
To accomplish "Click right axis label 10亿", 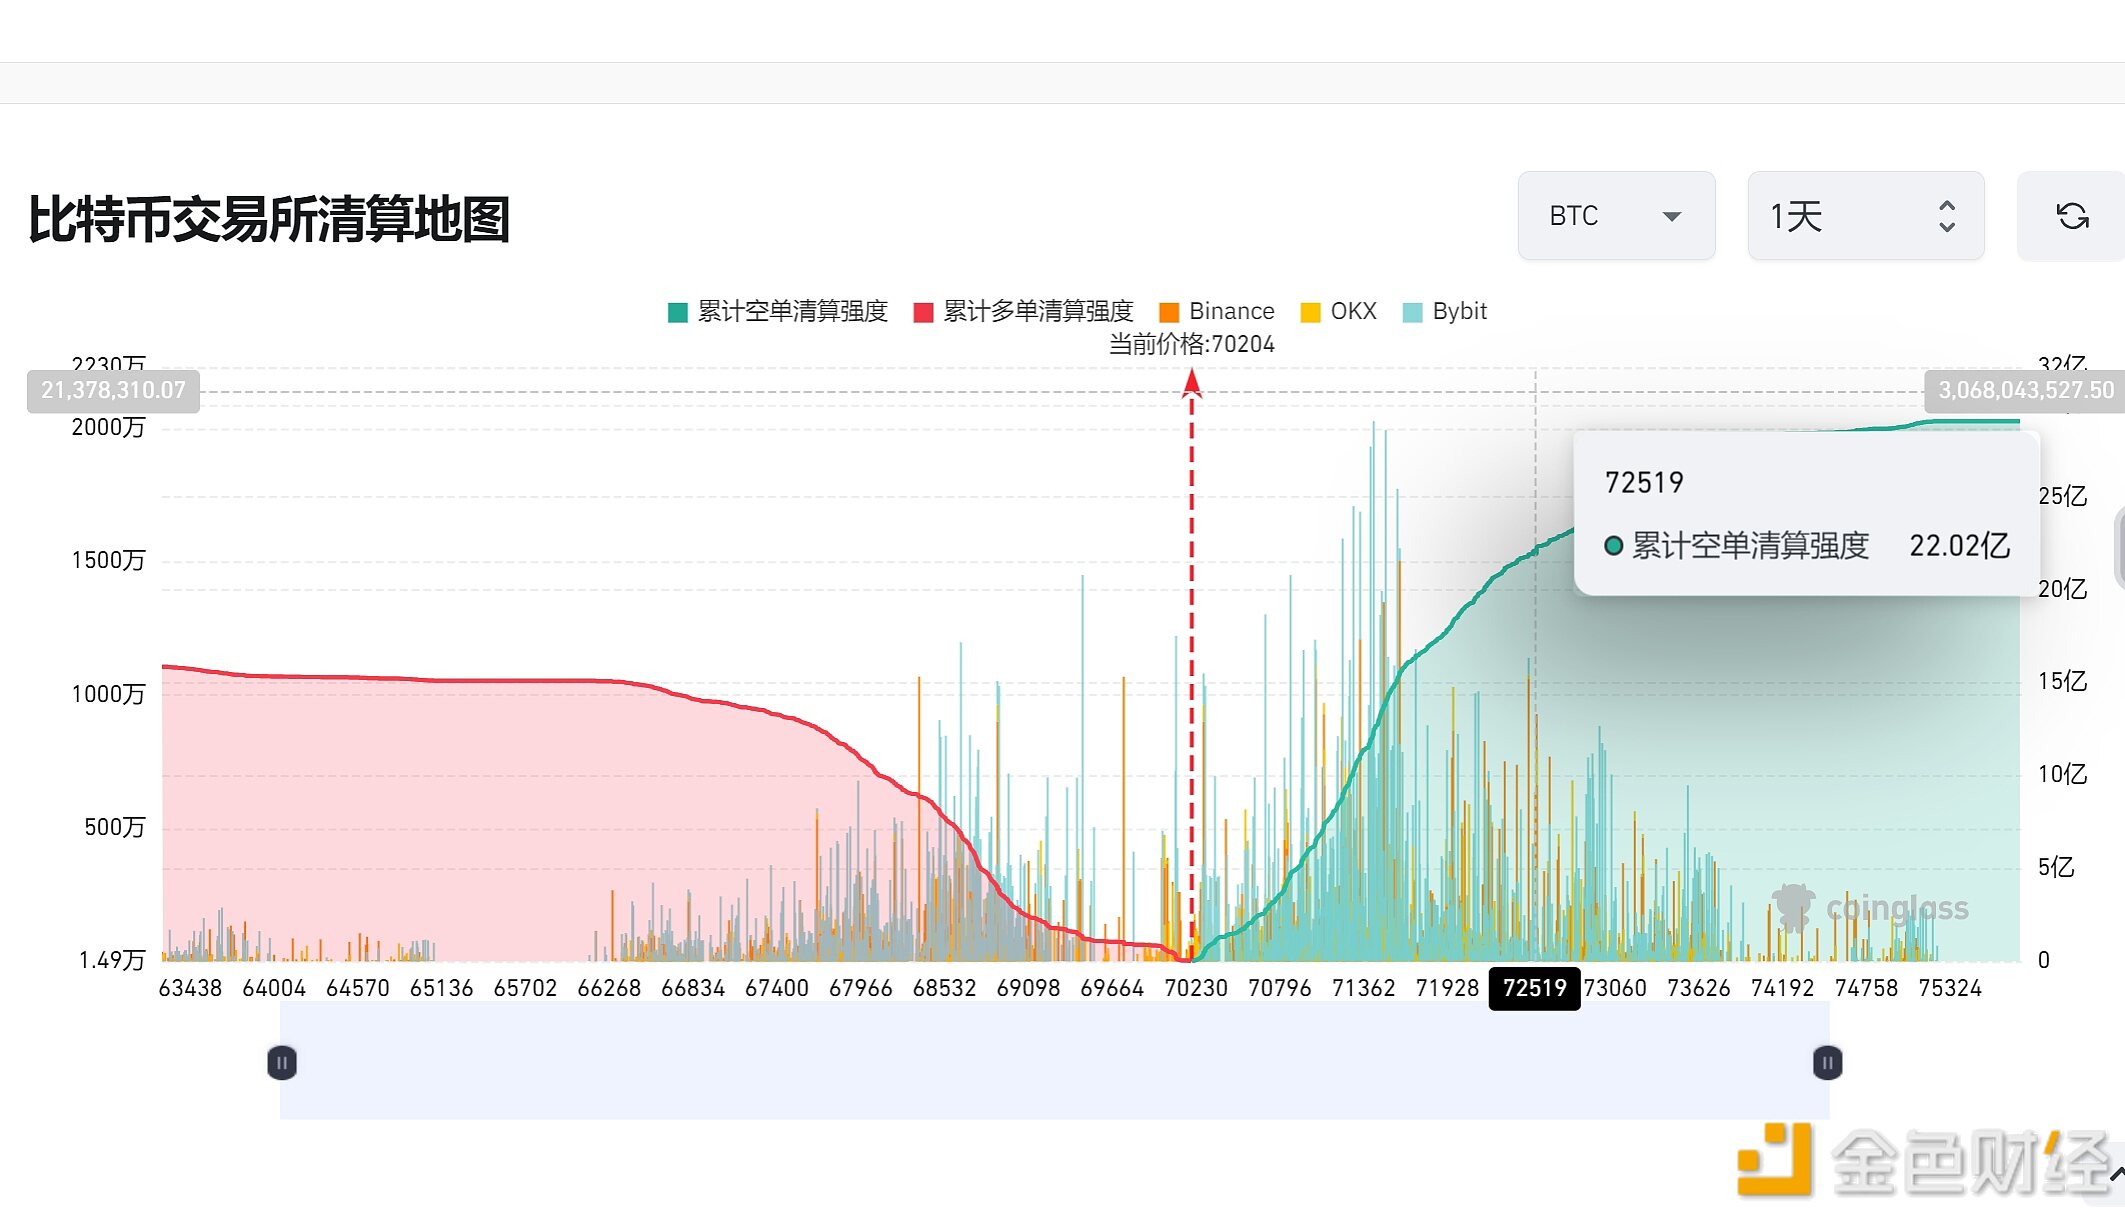I will 2062,774.
